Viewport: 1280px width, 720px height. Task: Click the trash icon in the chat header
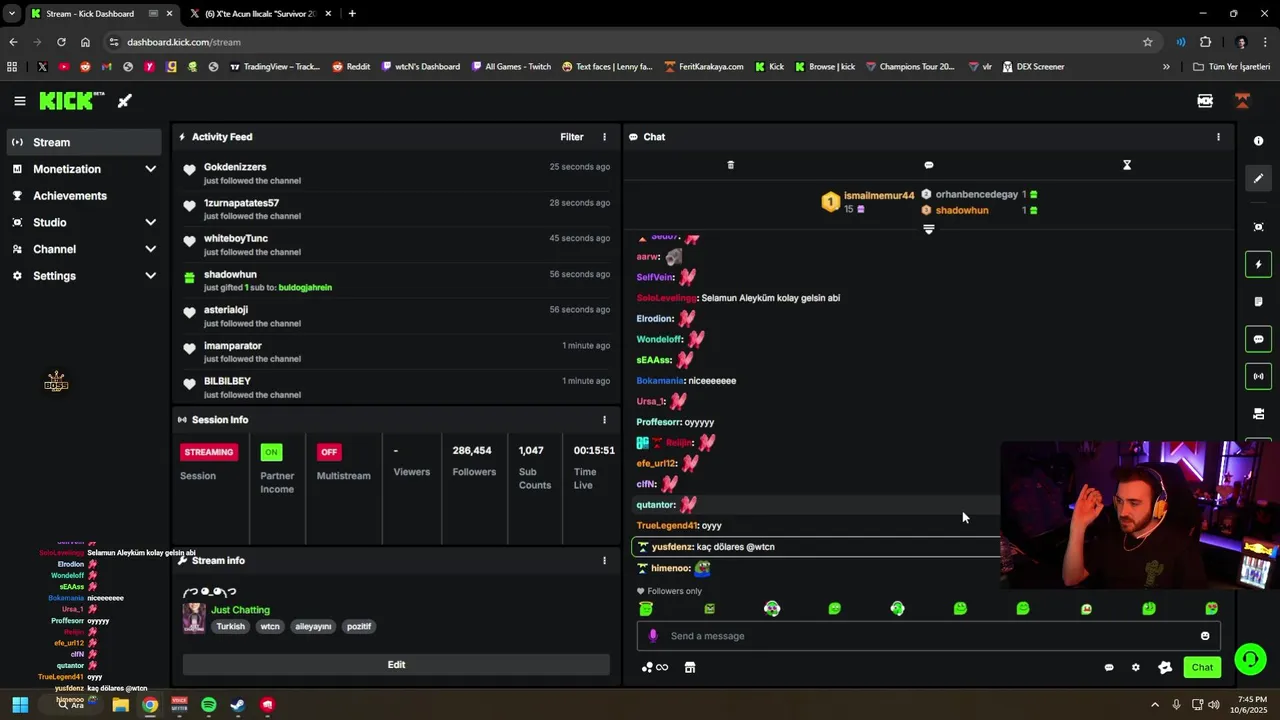coord(730,165)
